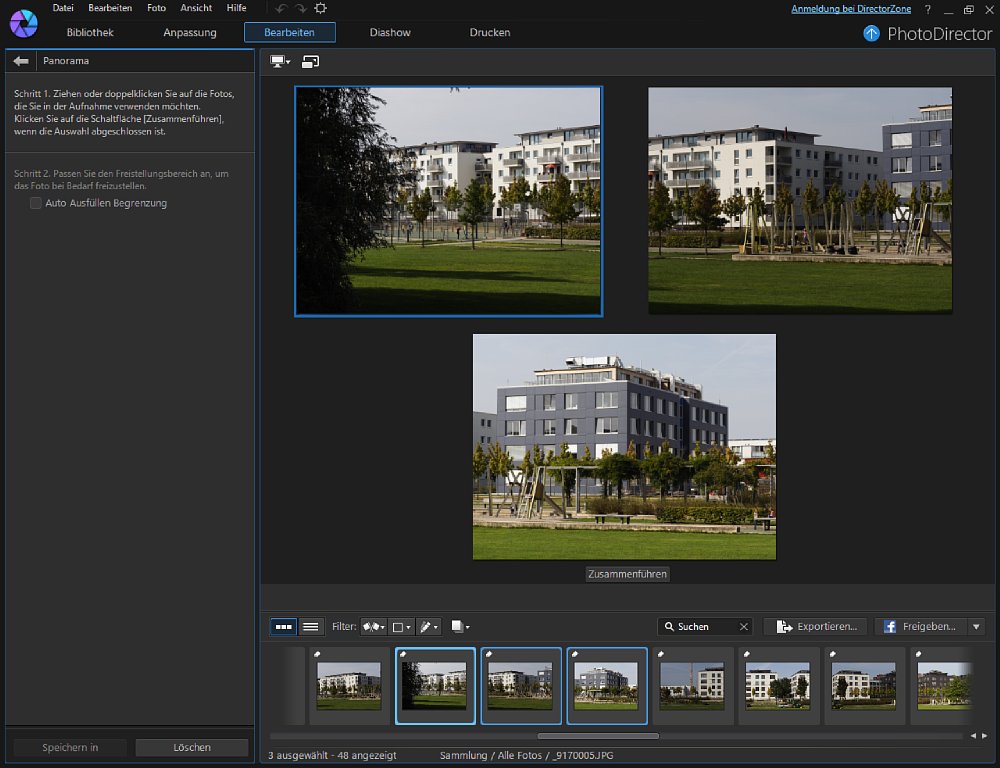Image resolution: width=1000 pixels, height=768 pixels.
Task: Click the tag marker on the first filmstrip thumbnail
Action: click(317, 654)
